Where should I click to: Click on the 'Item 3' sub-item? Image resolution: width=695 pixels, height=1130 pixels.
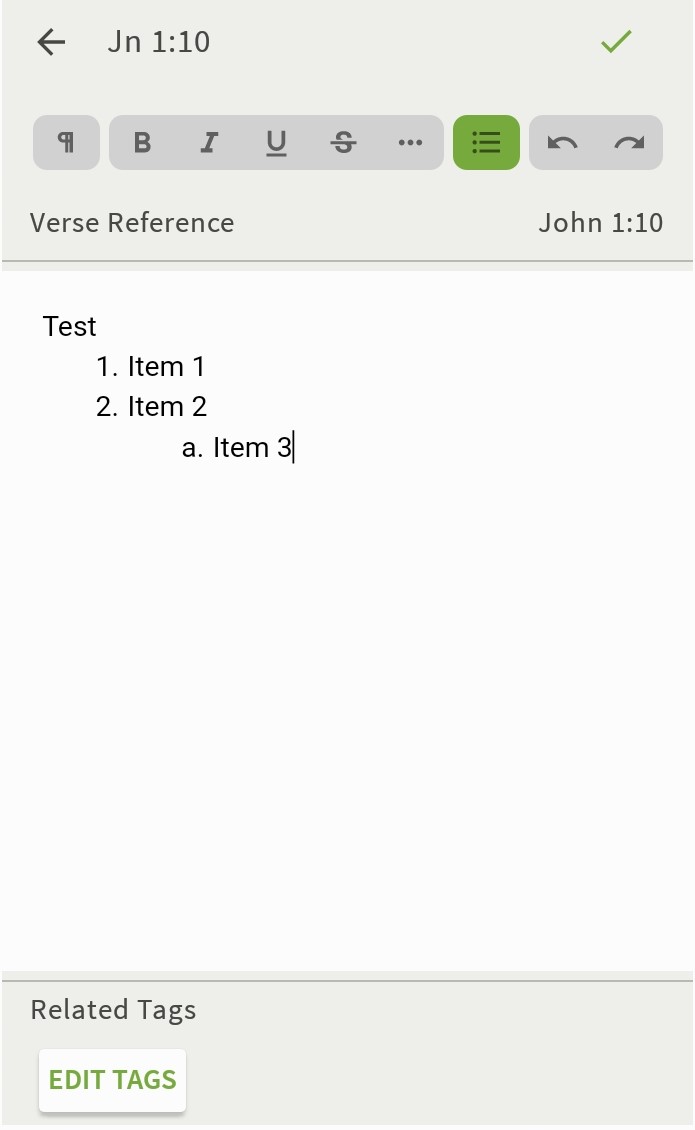252,447
